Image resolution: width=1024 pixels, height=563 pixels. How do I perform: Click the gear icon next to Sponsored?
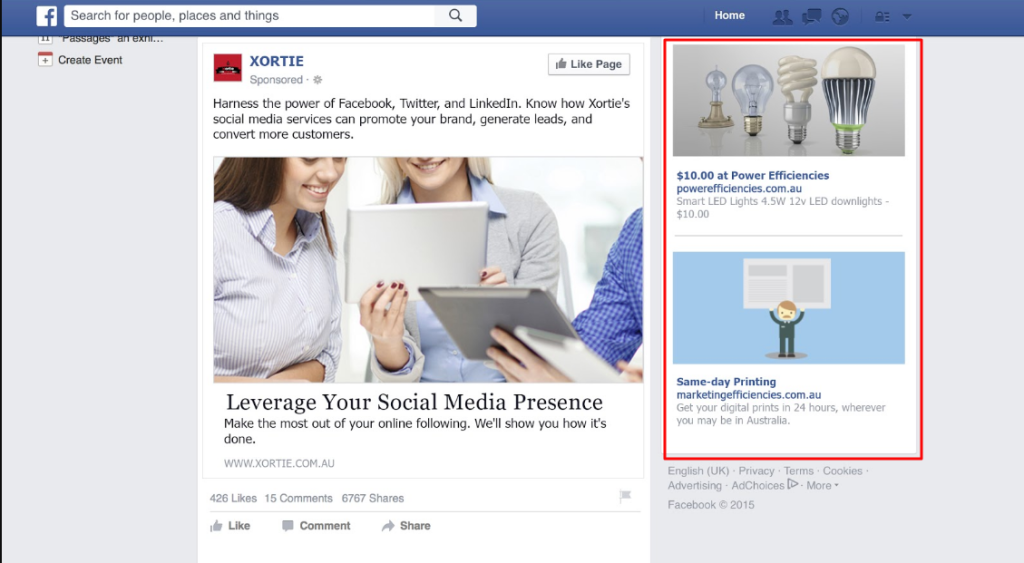(318, 80)
